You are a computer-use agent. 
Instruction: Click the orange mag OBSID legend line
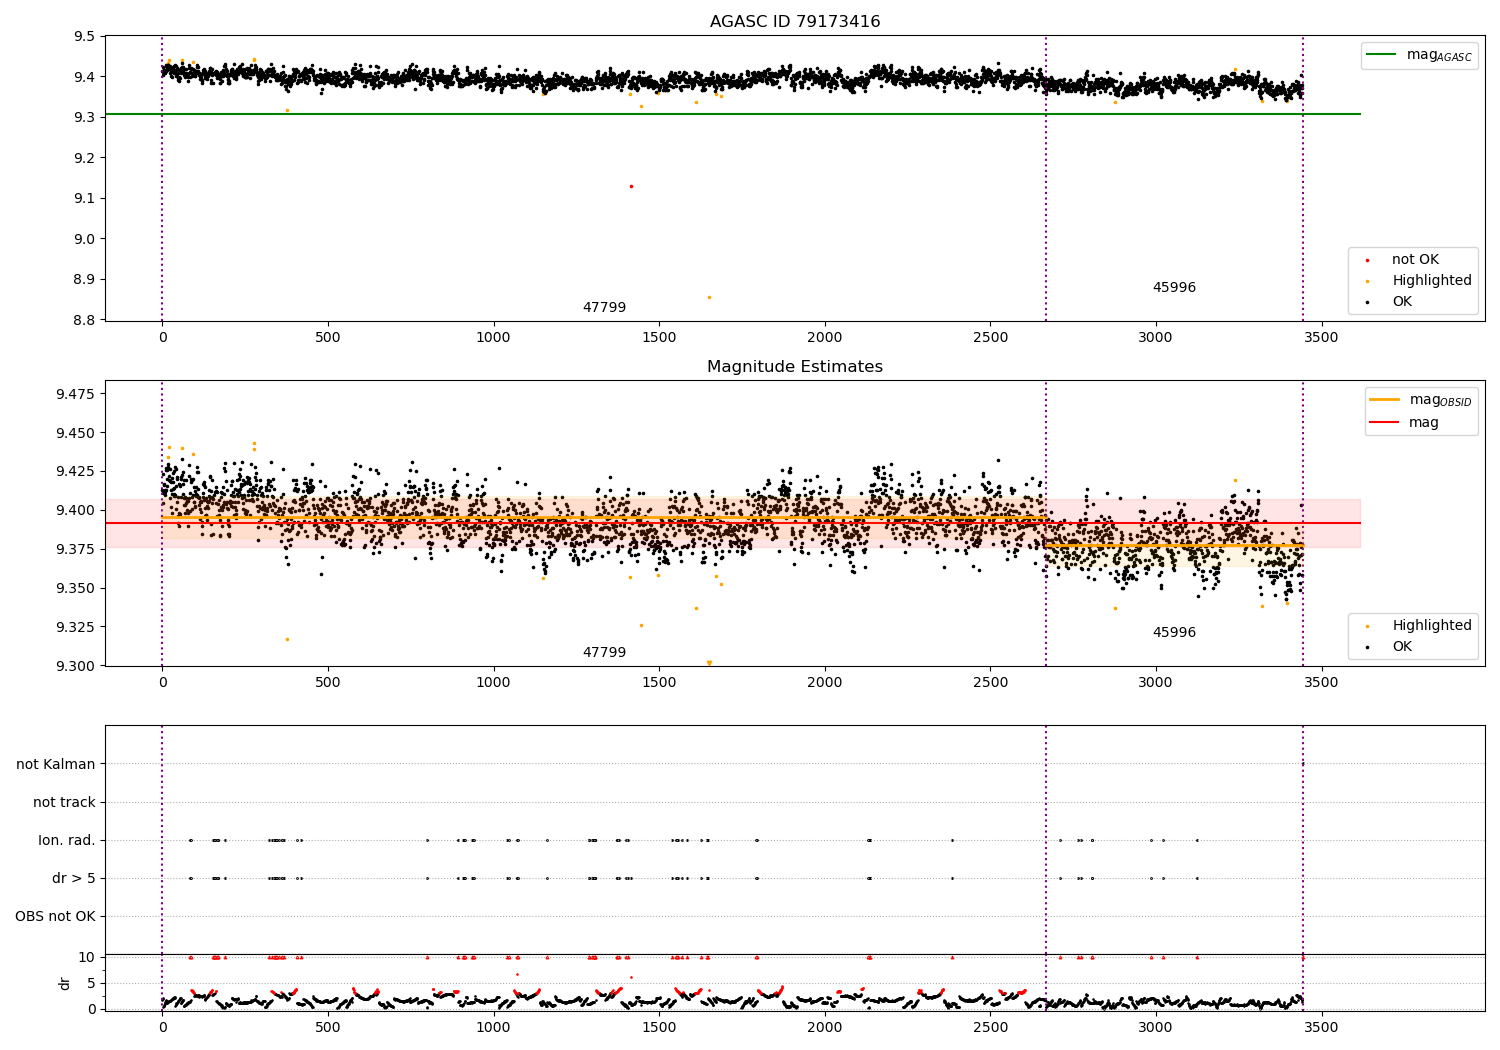coord(1385,400)
